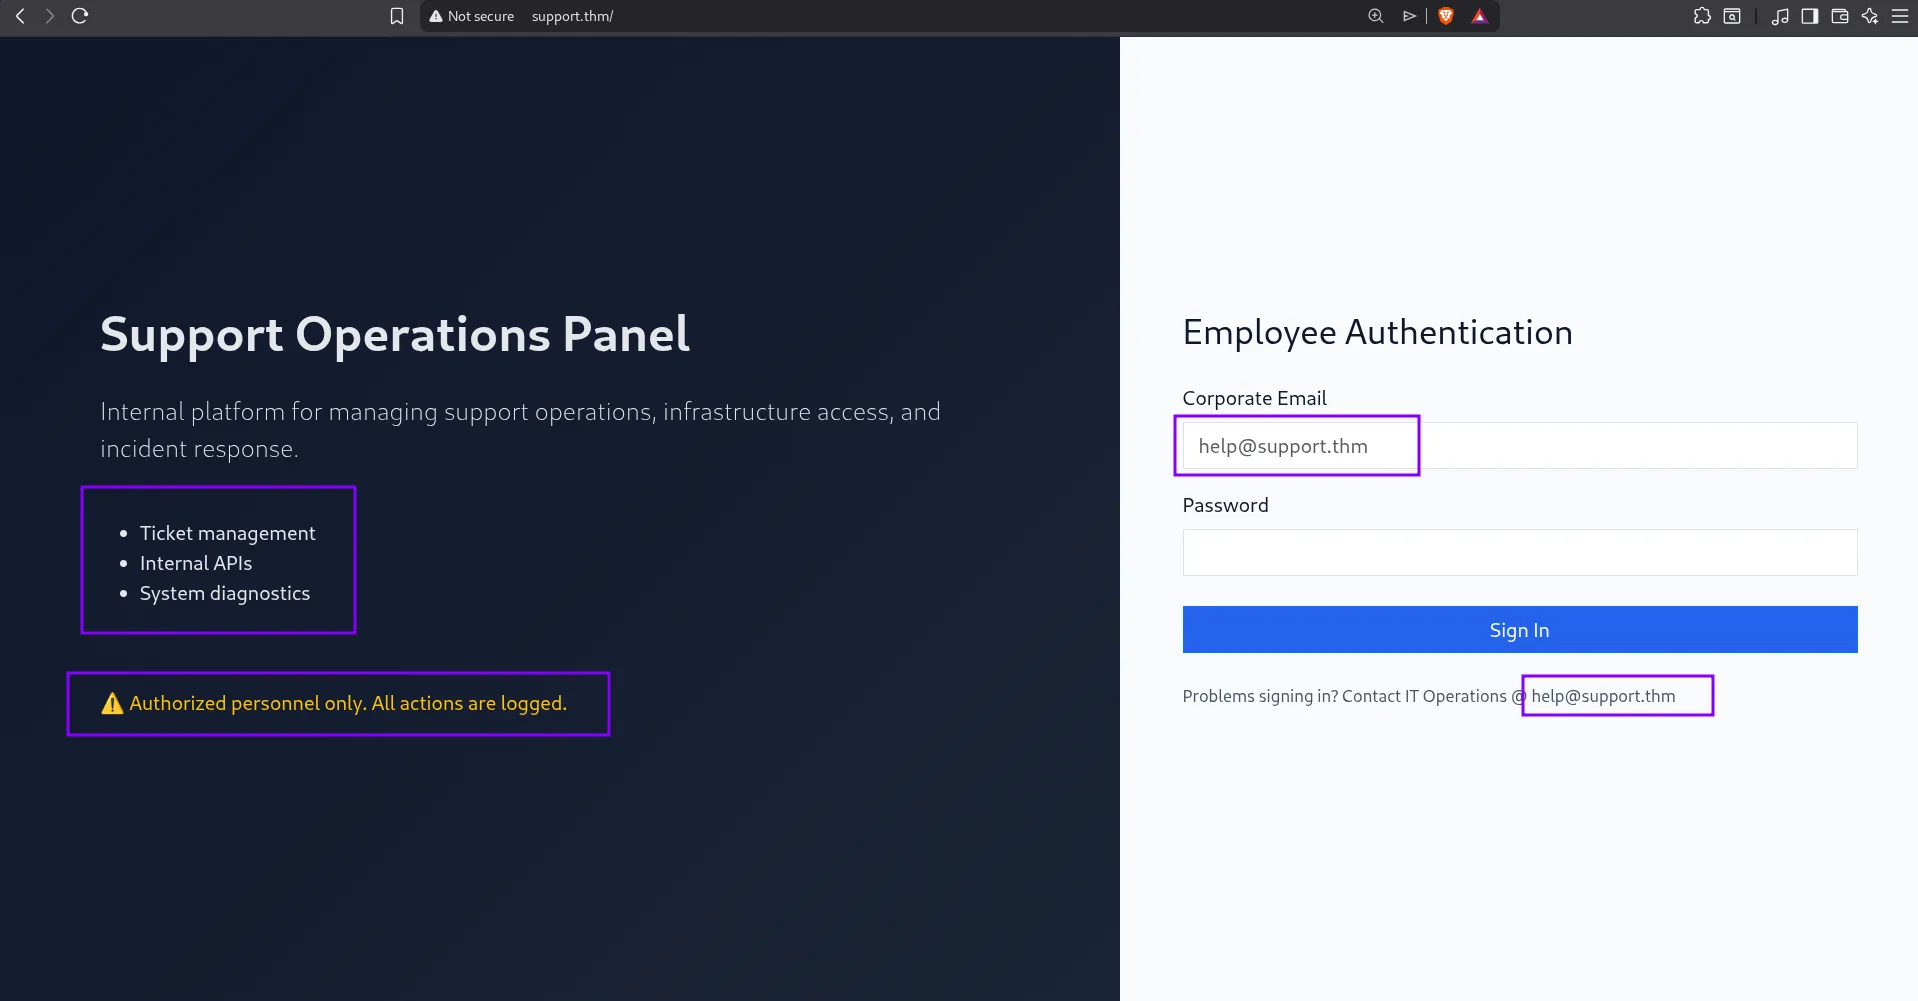This screenshot has width=1918, height=1001.
Task: Open the zoom magnifier in the address bar
Action: point(1376,16)
